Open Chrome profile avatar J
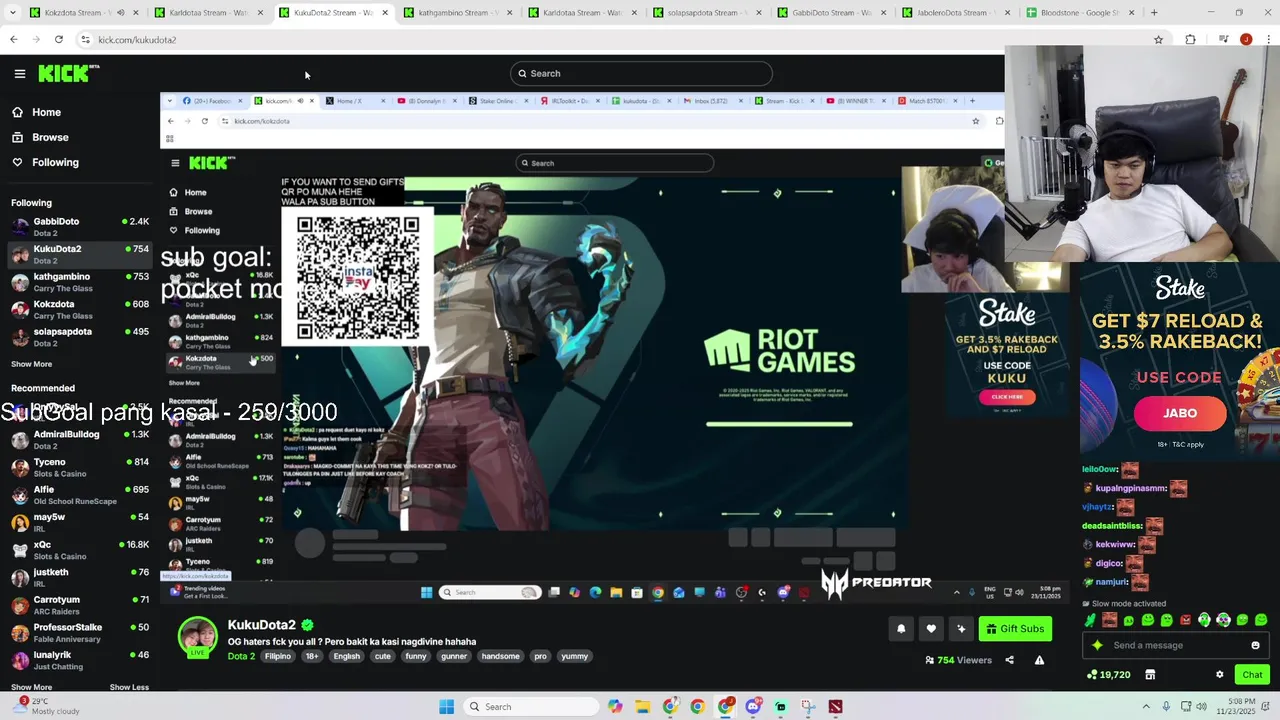The width and height of the screenshot is (1280, 720). [1246, 40]
